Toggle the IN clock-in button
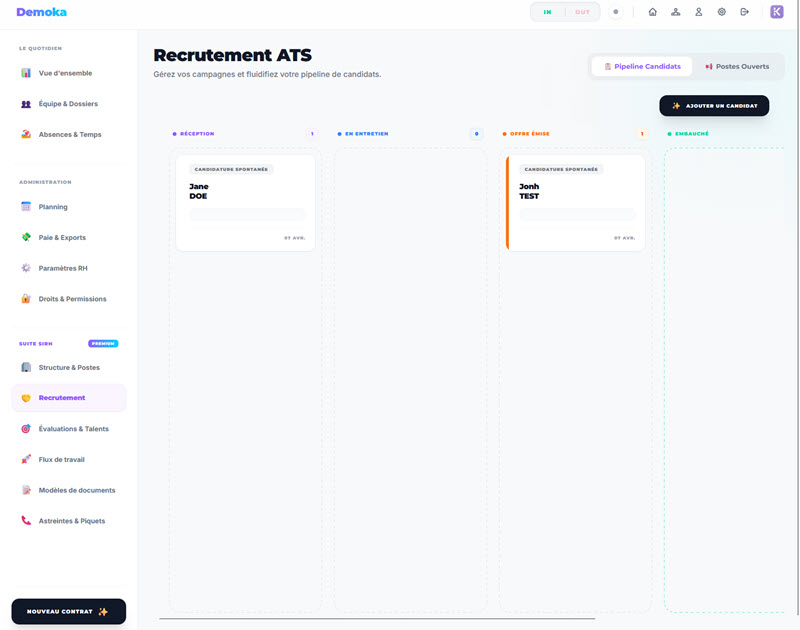This screenshot has height=630, width=800. [547, 11]
